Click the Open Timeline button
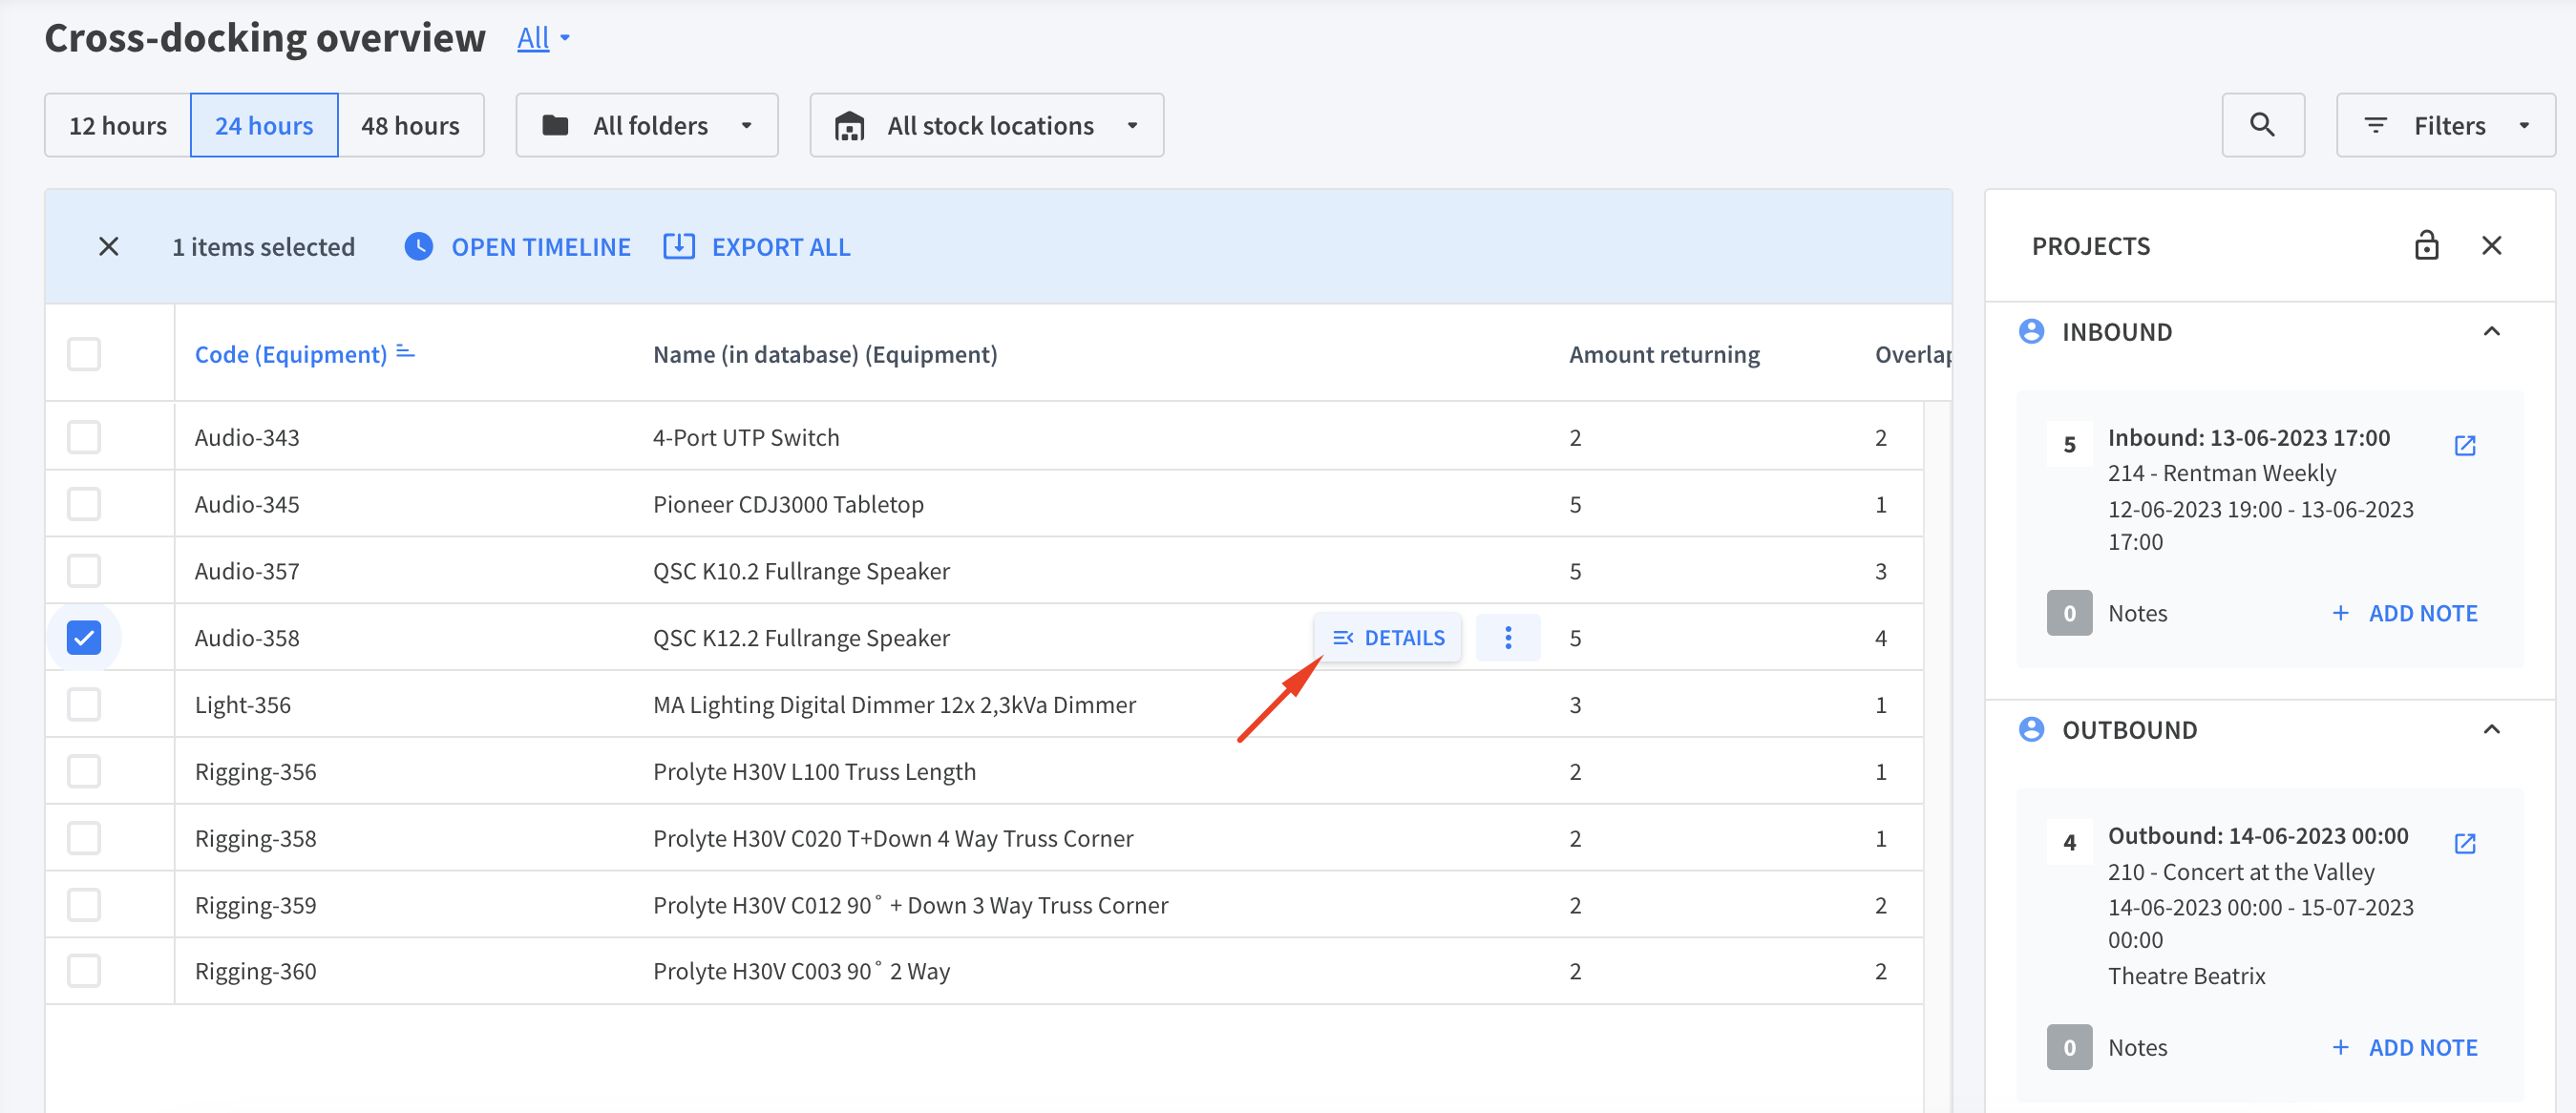 [x=518, y=246]
